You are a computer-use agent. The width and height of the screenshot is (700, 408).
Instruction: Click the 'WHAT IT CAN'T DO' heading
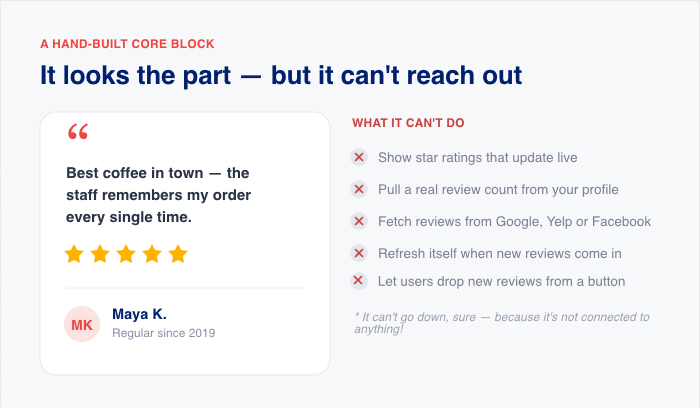coord(408,123)
